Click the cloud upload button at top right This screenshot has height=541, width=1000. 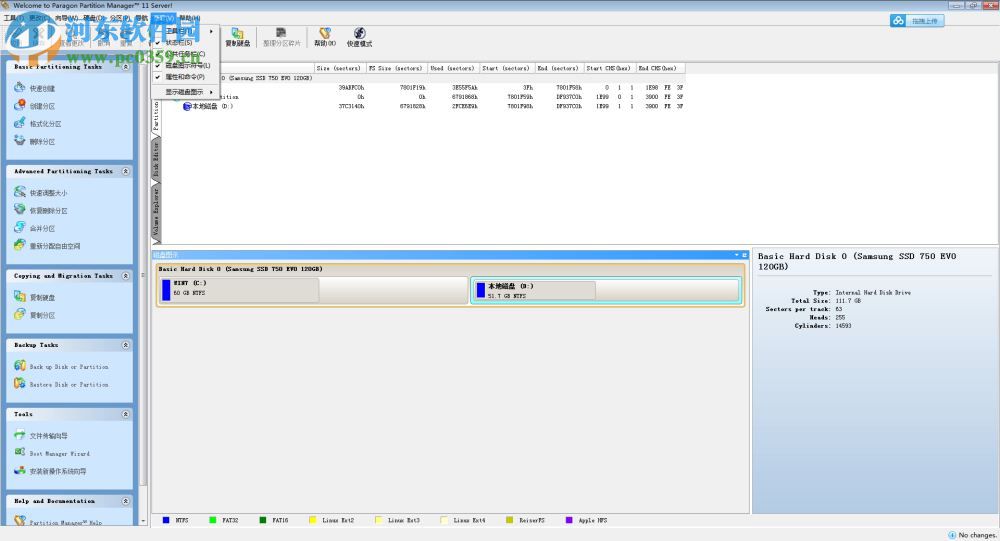point(917,20)
